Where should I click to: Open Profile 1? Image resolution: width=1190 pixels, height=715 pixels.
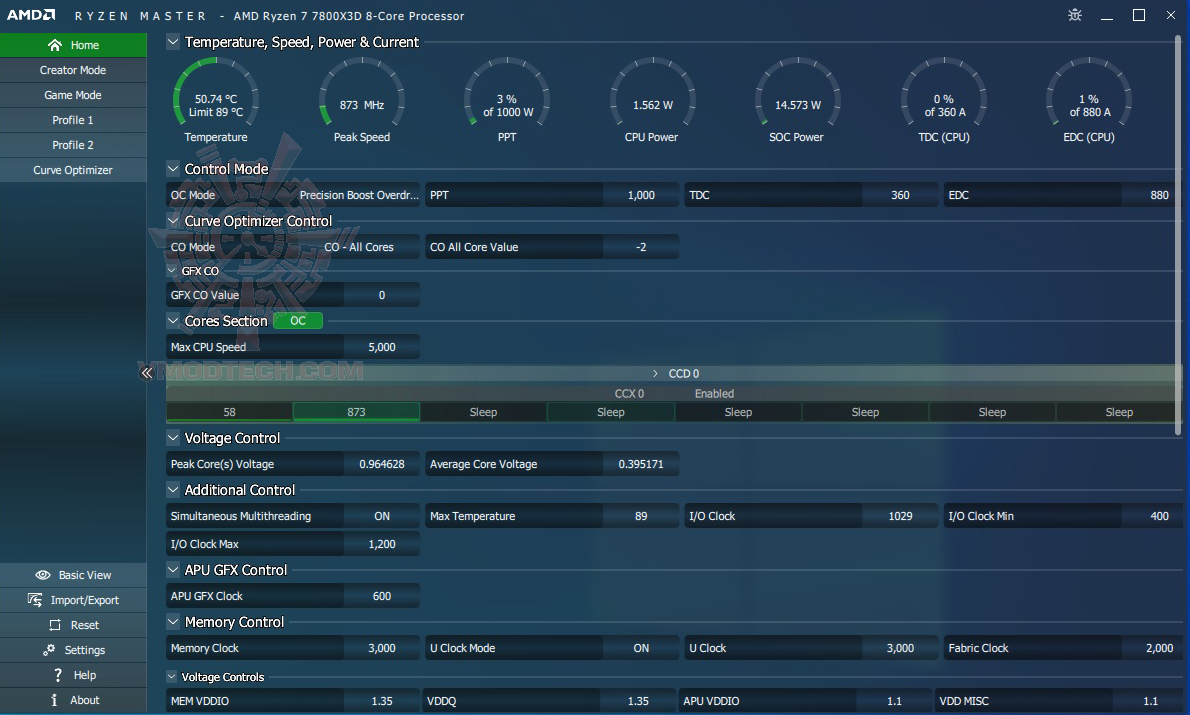[74, 120]
